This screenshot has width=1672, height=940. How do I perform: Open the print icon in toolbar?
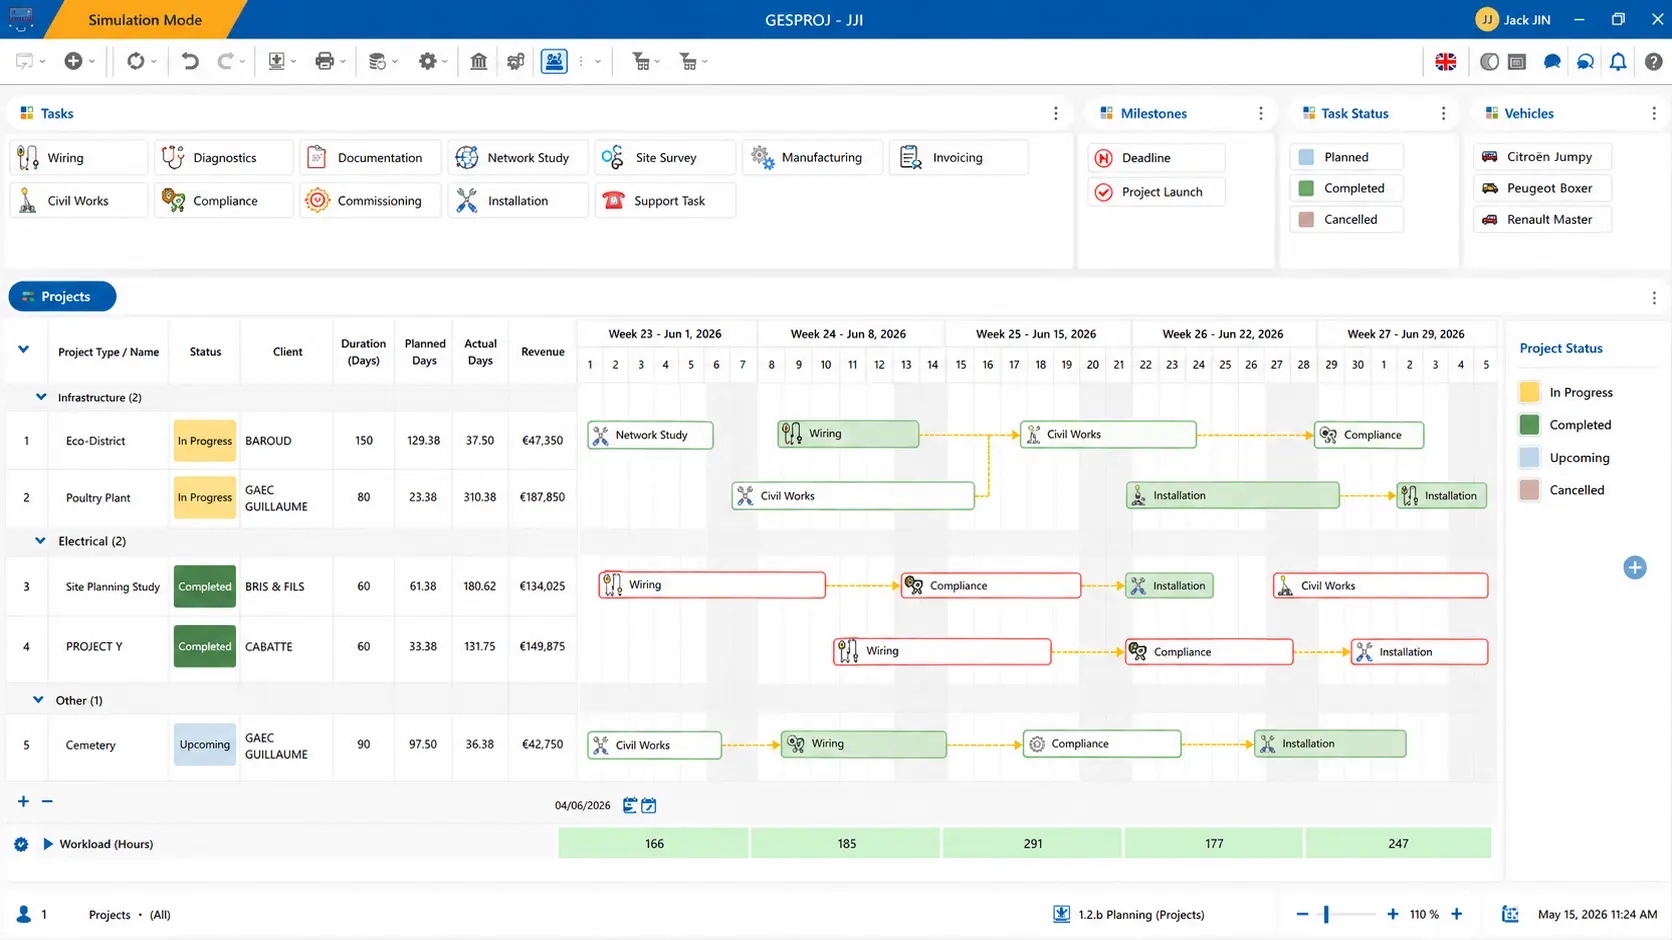point(324,62)
